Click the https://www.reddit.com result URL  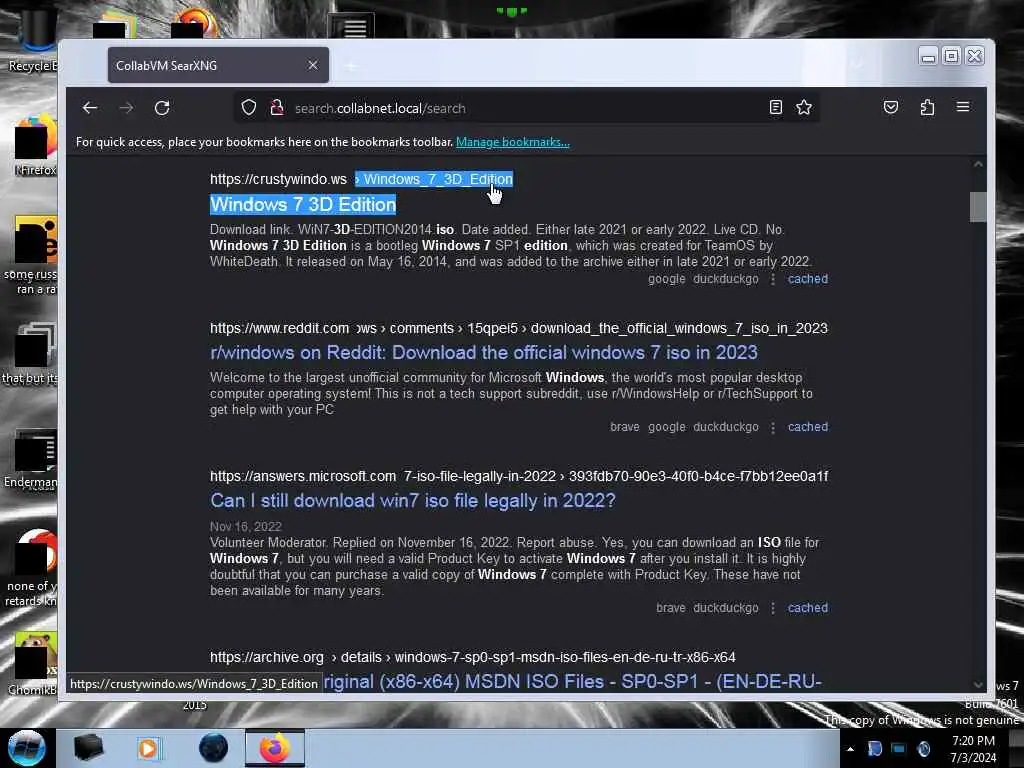click(280, 328)
